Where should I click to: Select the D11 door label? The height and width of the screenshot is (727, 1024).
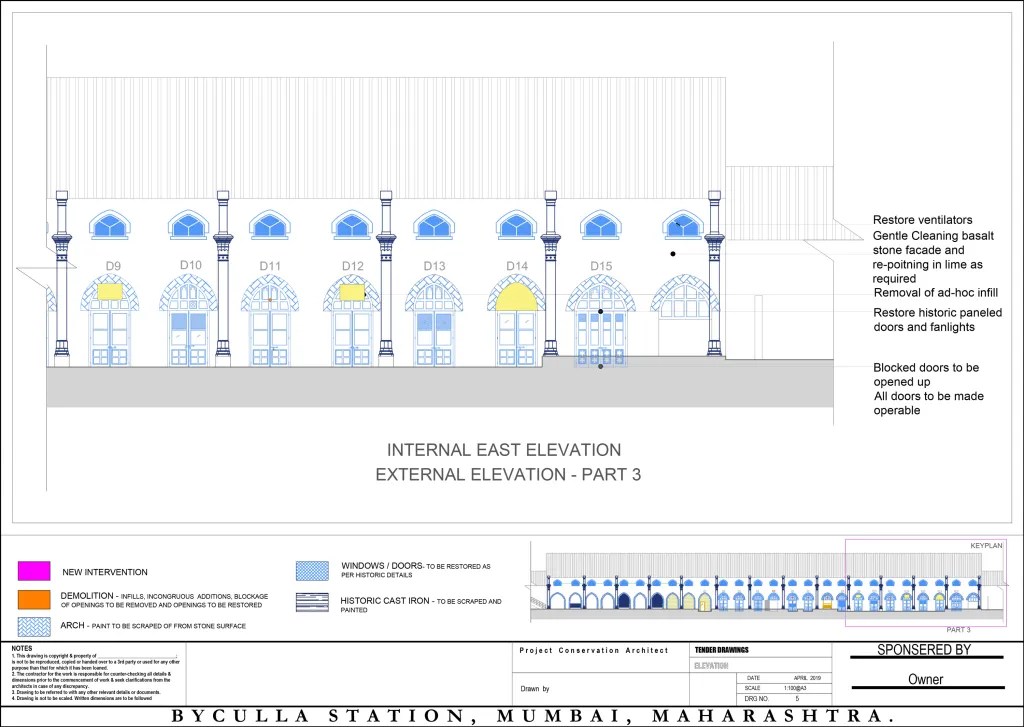tap(271, 266)
